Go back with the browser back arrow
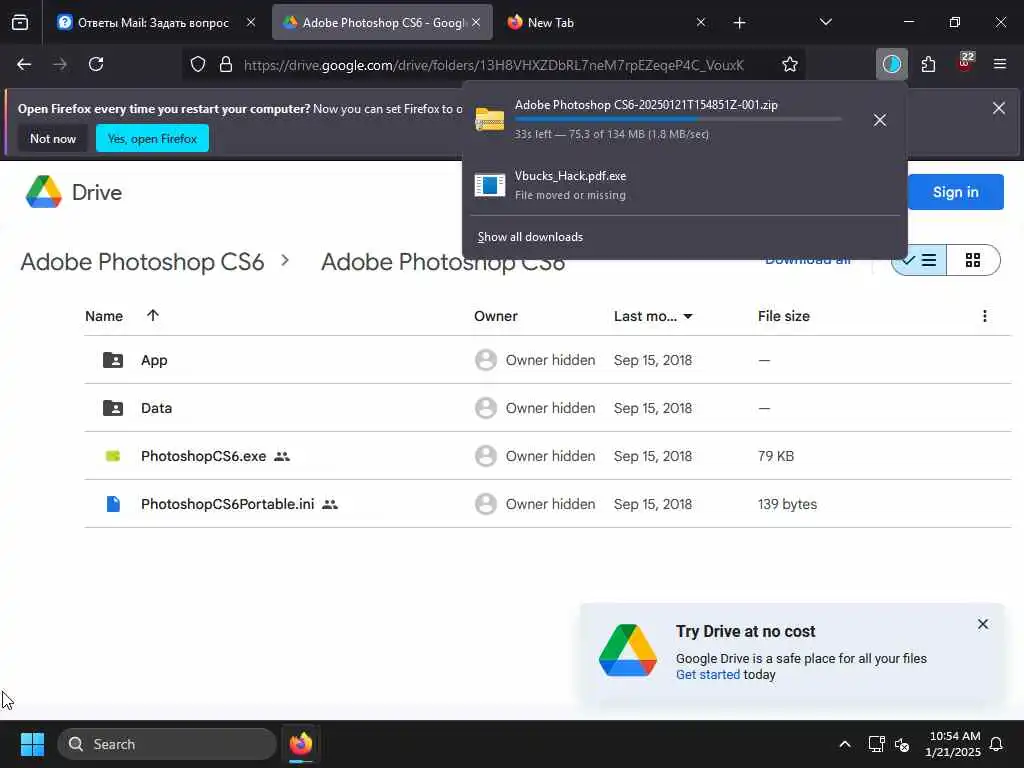 24,64
